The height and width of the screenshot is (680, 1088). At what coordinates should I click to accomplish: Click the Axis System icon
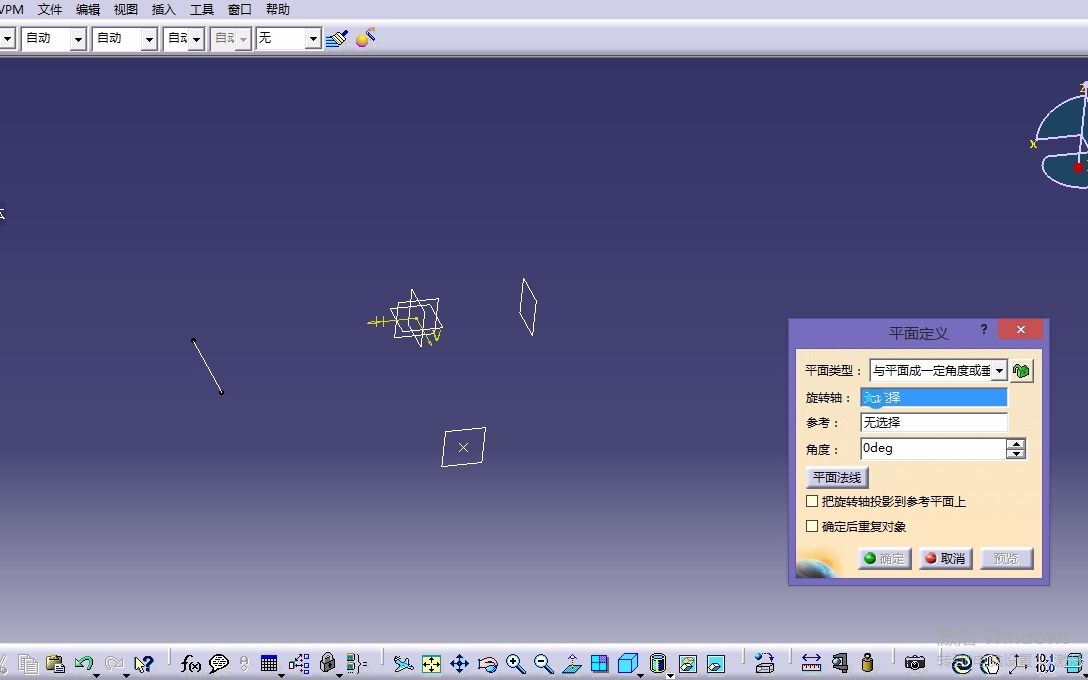1018,664
